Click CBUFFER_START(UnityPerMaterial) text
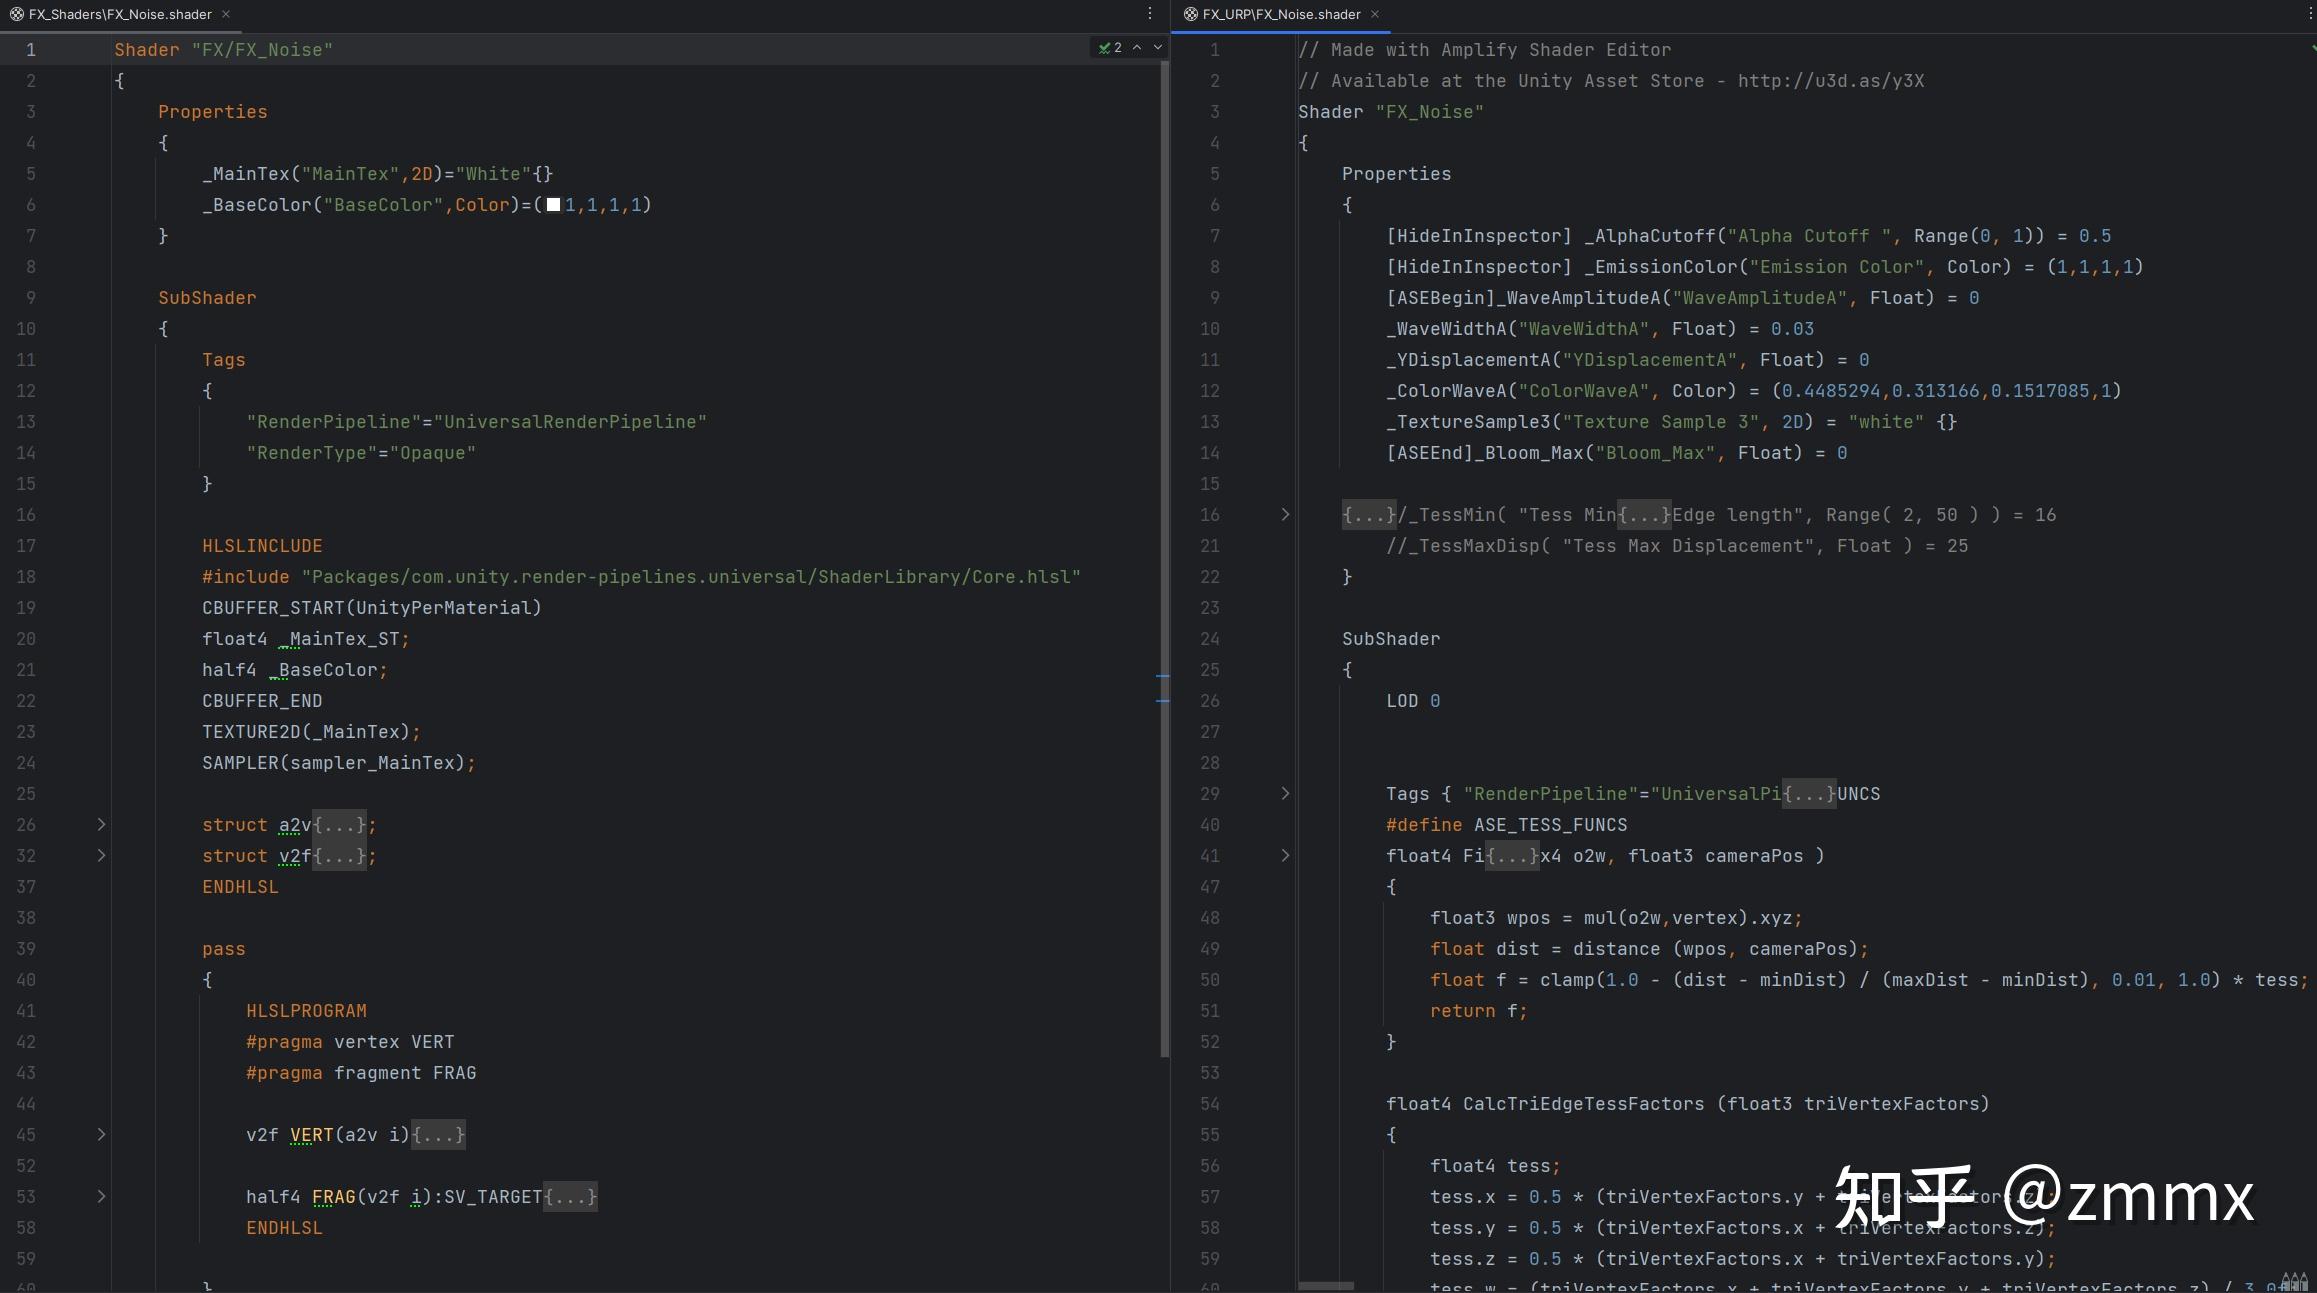This screenshot has height=1293, width=2317. 372,608
